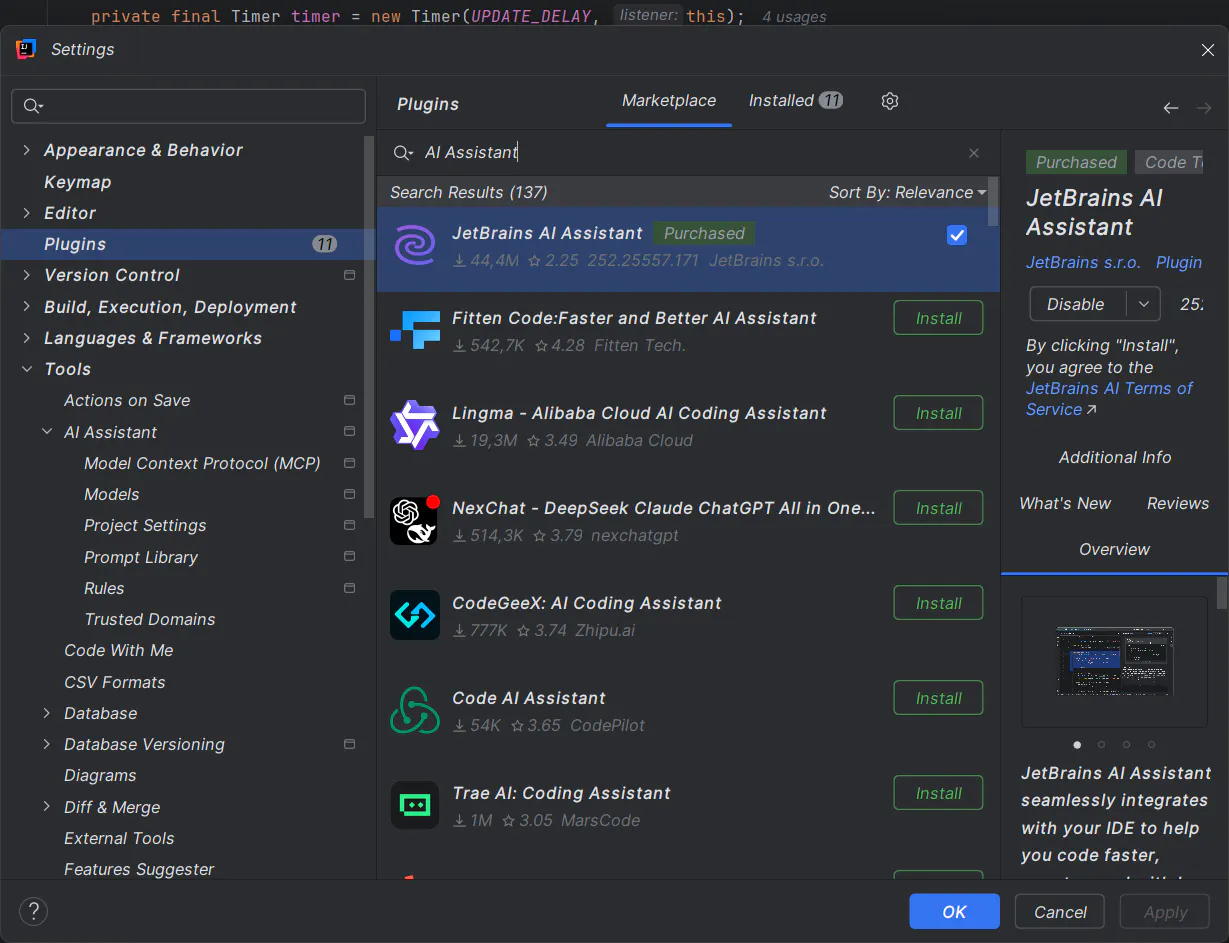This screenshot has height=943, width=1229.
Task: Open the Reviews tab
Action: [x=1177, y=503]
